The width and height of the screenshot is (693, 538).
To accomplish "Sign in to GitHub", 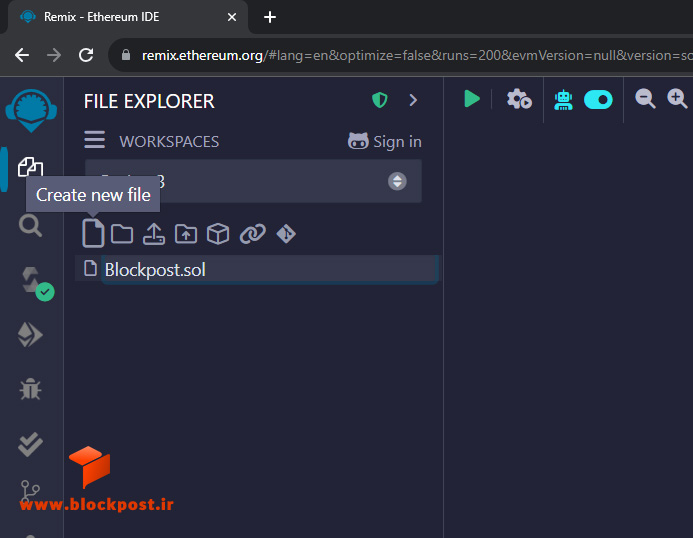I will 385,141.
